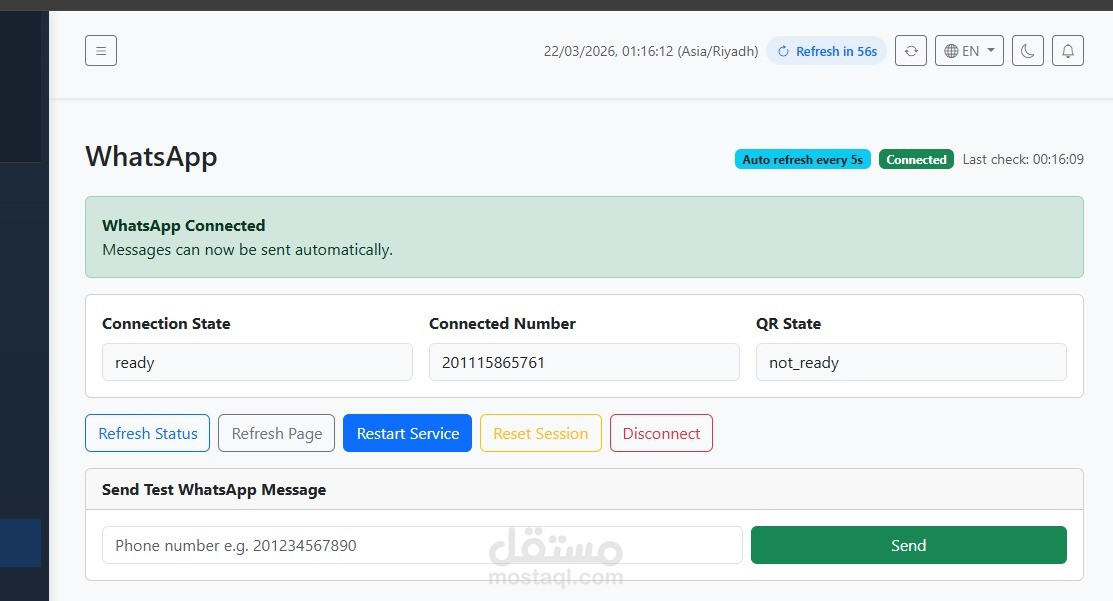Click the manual refresh icon button
1113x601 pixels.
911,51
